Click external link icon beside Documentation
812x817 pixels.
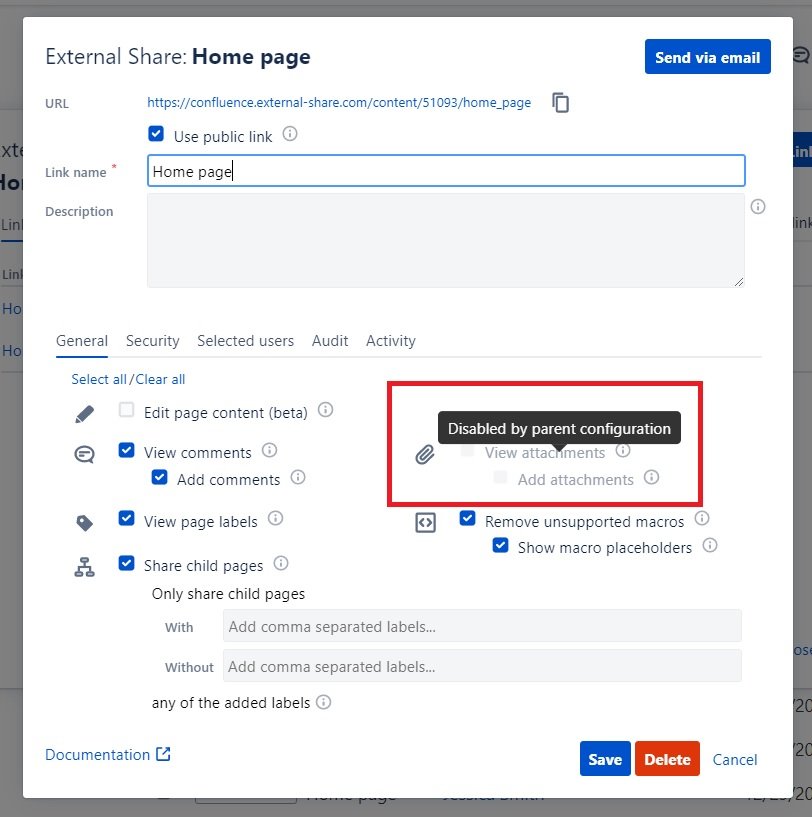pos(163,754)
